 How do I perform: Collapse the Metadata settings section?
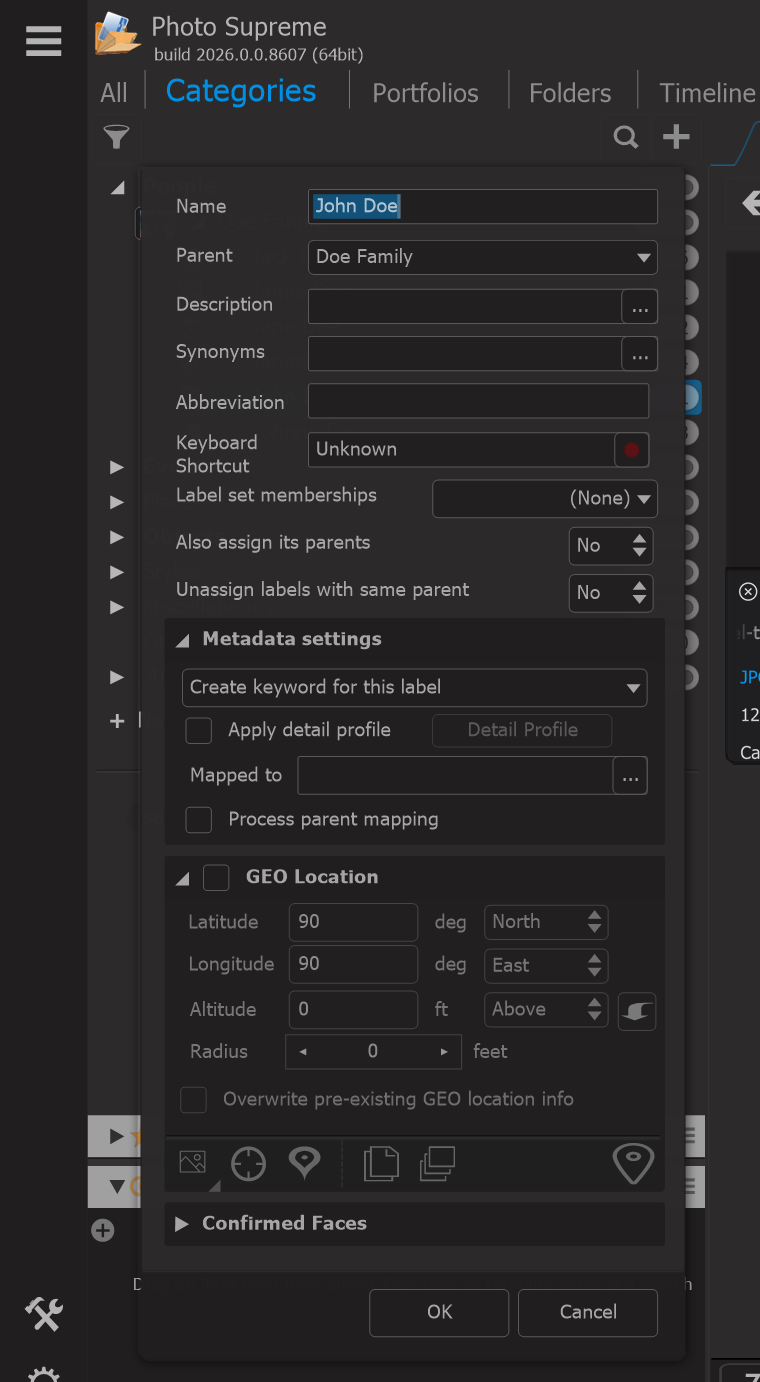pos(182,640)
